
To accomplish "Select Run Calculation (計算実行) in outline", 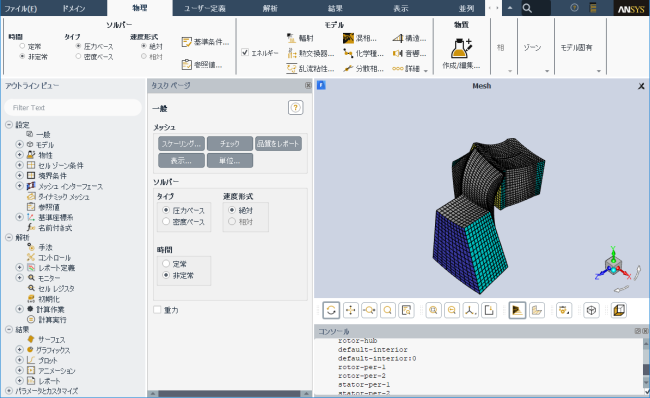I will coord(47,320).
